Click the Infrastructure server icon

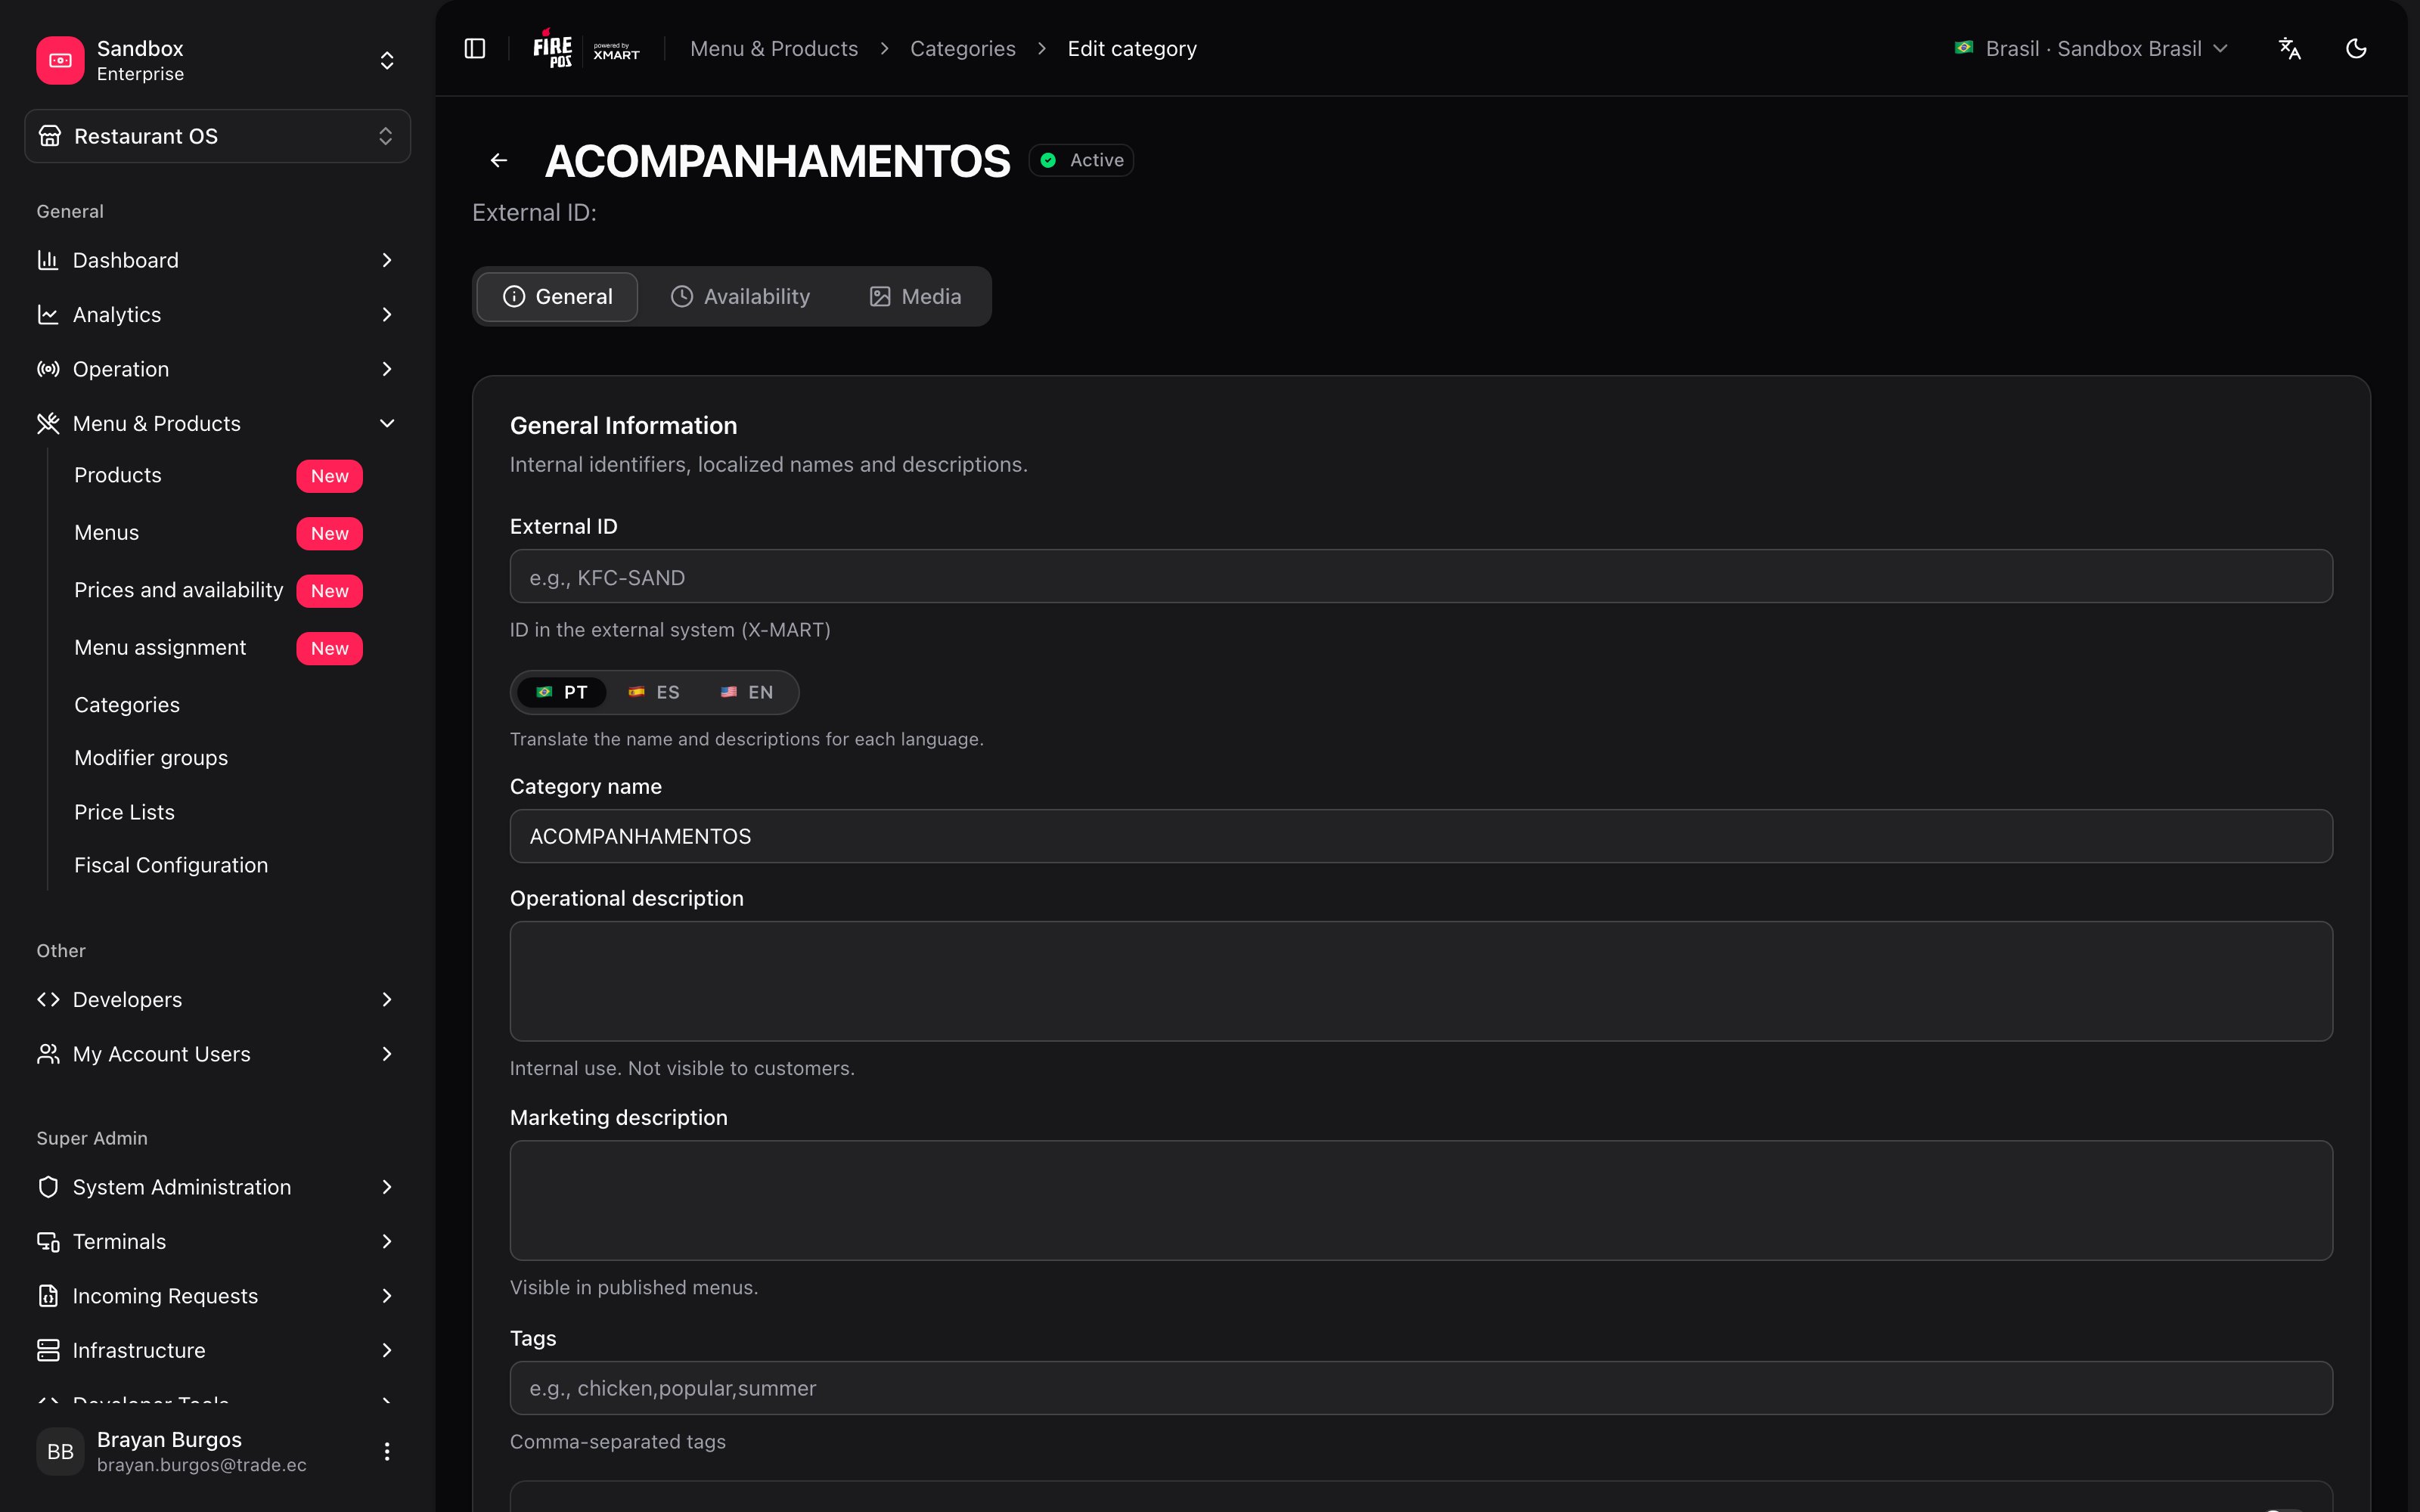pos(48,1350)
